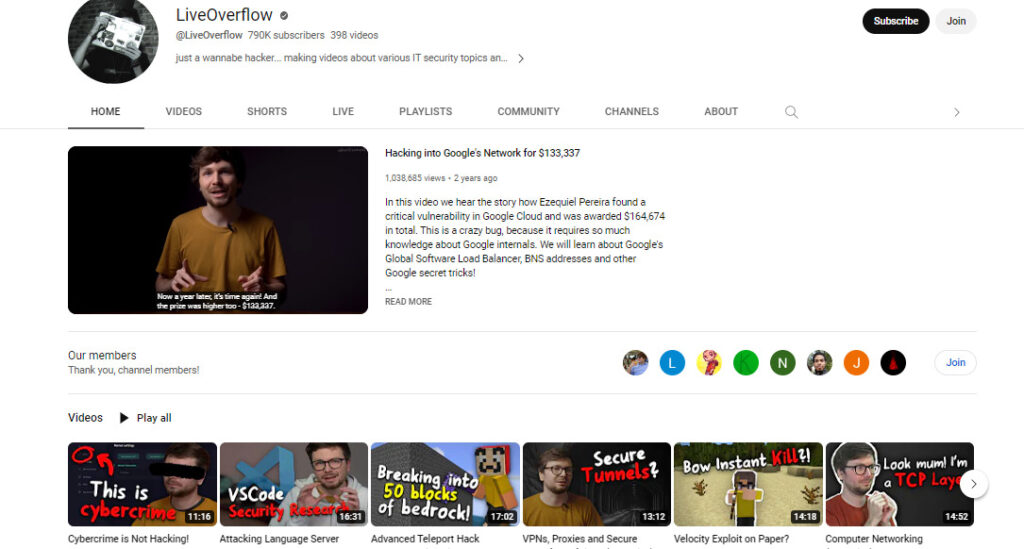1024x549 pixels.
Task: Open the VSCode Security Research thumbnail
Action: coord(294,484)
